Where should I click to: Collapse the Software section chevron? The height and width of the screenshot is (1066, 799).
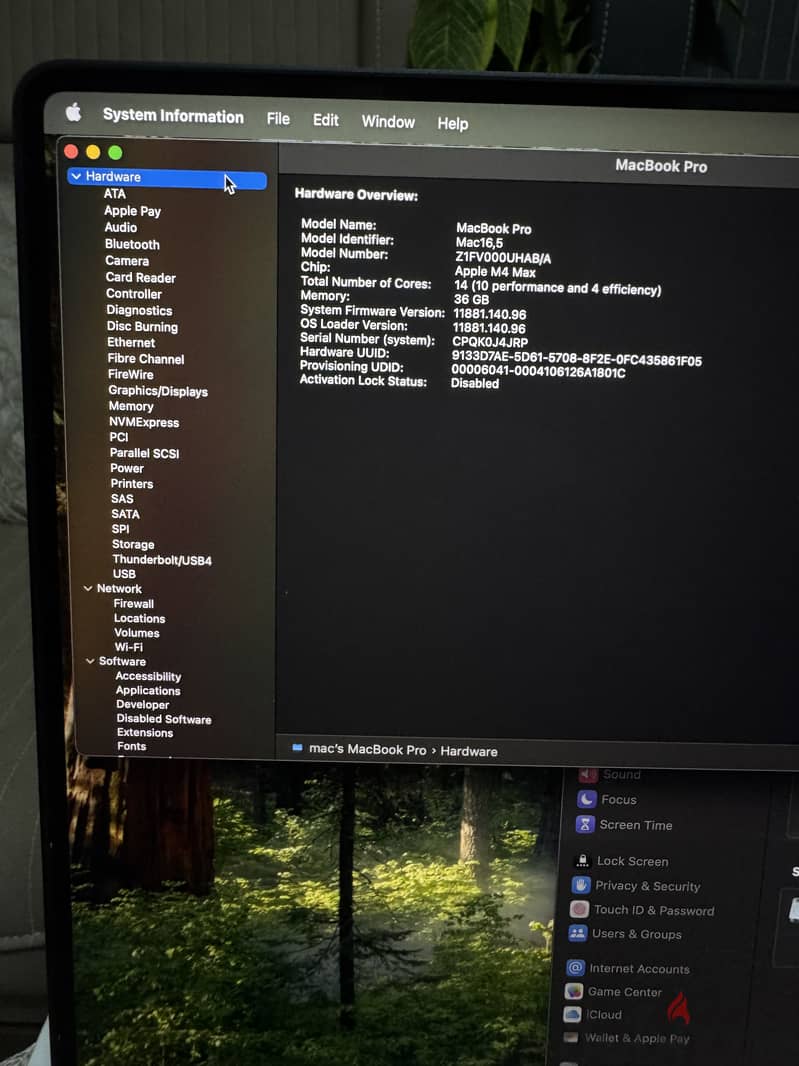[x=90, y=661]
